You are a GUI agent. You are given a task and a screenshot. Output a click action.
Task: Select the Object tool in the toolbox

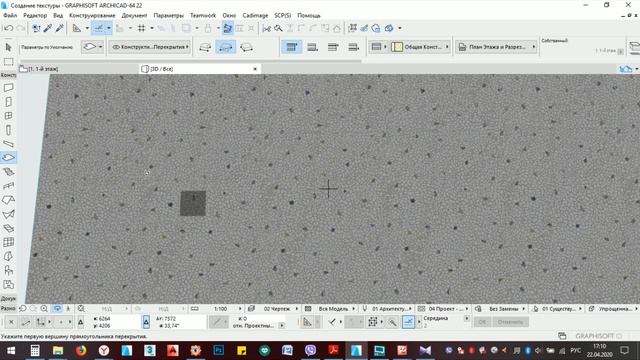pos(8,270)
